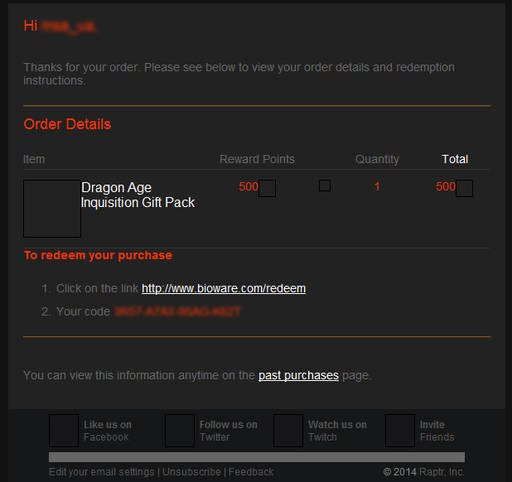Select the Like us on Facebook text
The height and width of the screenshot is (482, 512).
(107, 431)
